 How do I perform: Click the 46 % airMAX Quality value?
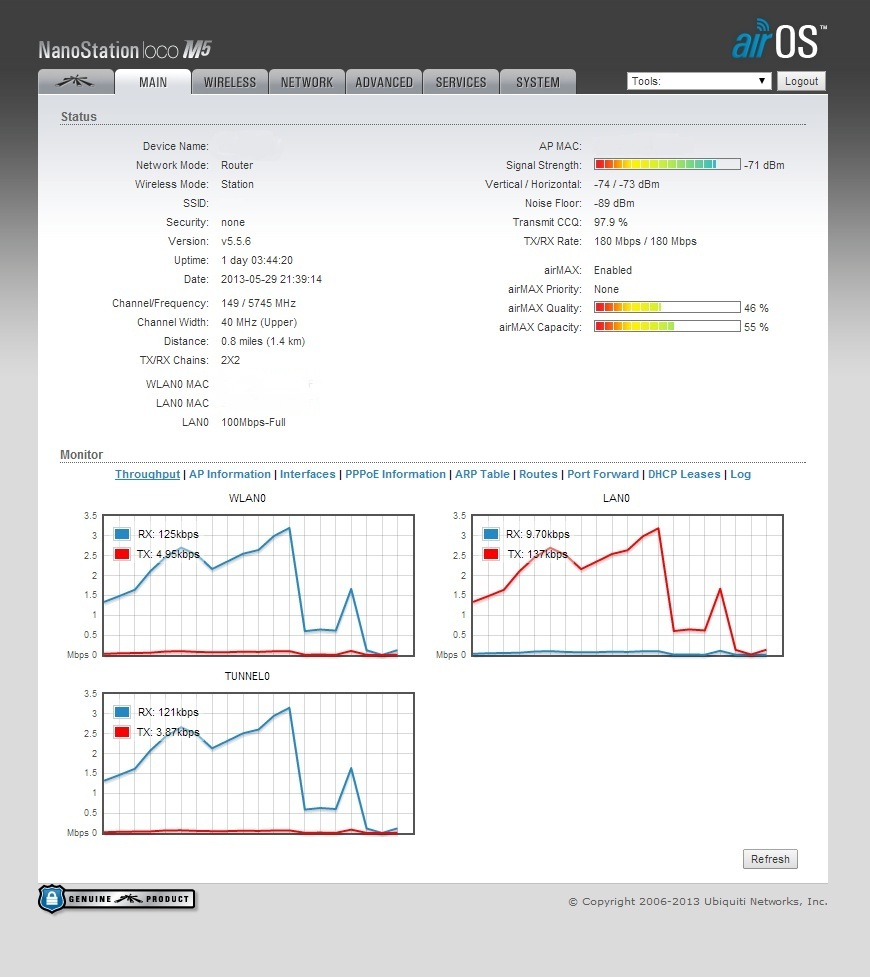[x=757, y=308]
